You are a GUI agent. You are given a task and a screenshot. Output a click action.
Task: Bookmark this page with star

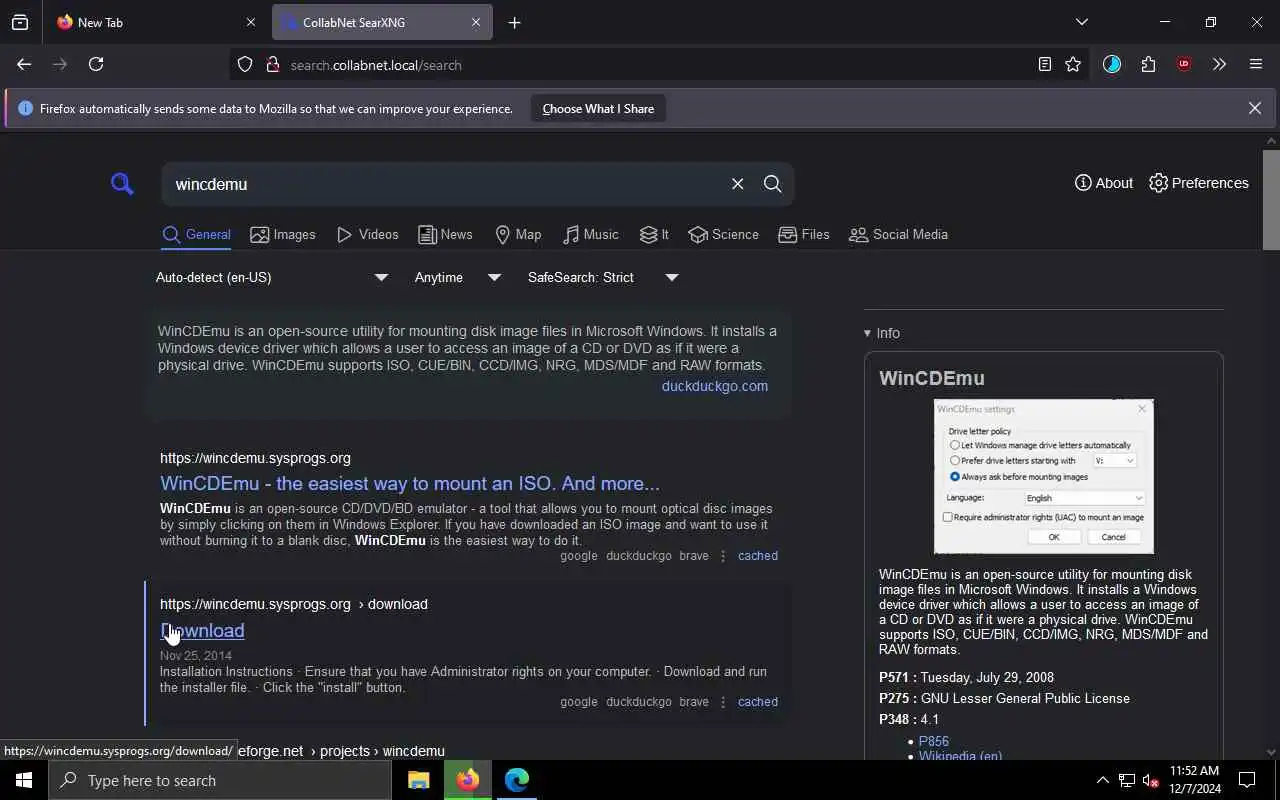(1073, 64)
